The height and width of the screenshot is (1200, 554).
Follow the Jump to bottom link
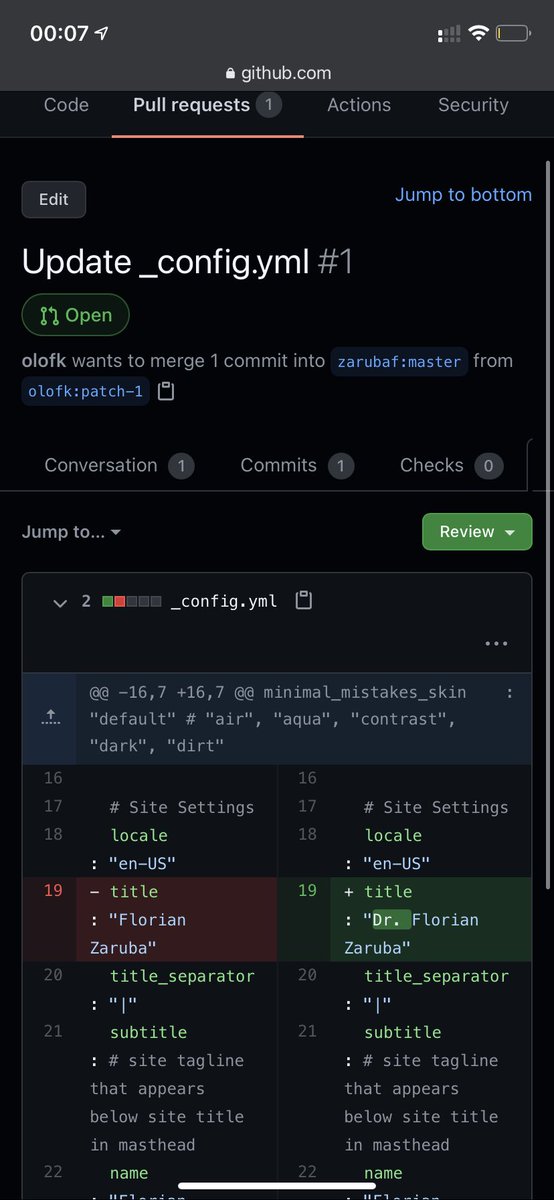pos(463,195)
